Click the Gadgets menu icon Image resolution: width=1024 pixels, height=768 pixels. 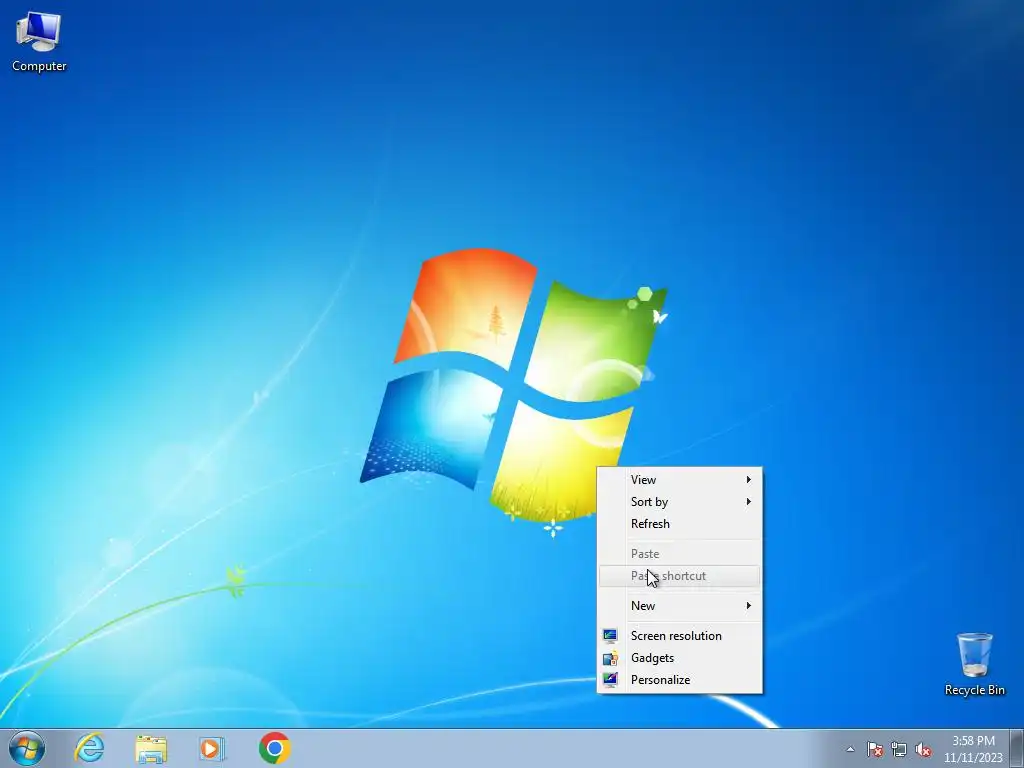pyautogui.click(x=610, y=658)
